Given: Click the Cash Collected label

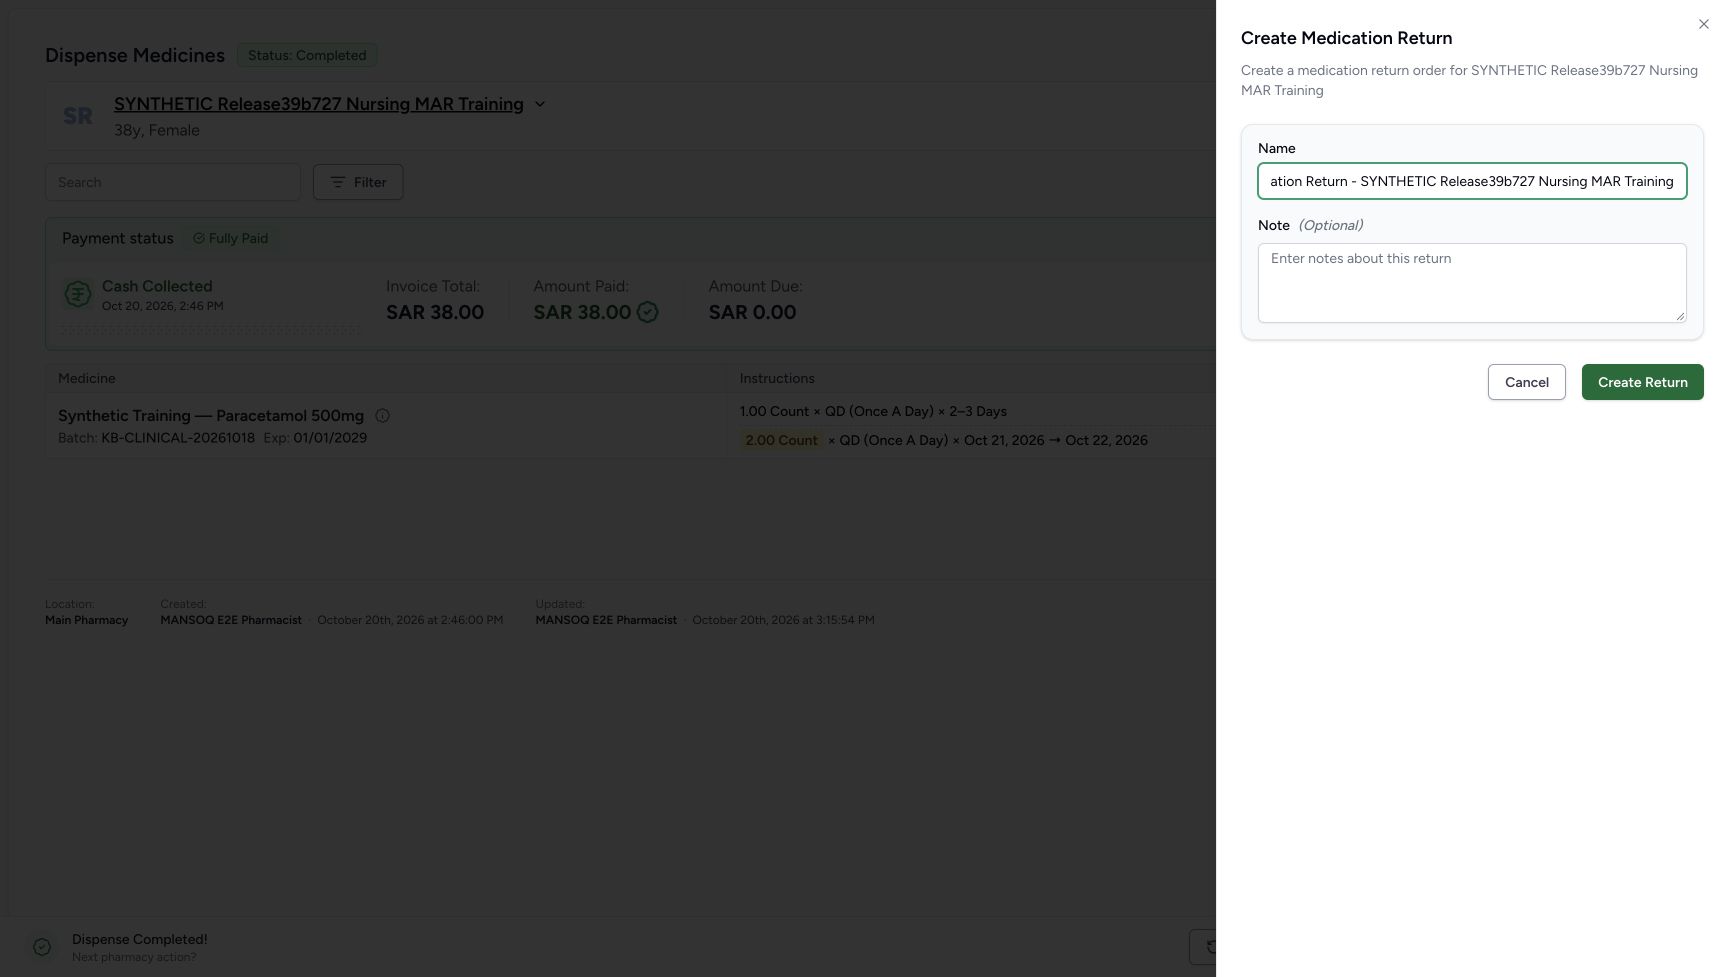Looking at the screenshot, I should 157,286.
